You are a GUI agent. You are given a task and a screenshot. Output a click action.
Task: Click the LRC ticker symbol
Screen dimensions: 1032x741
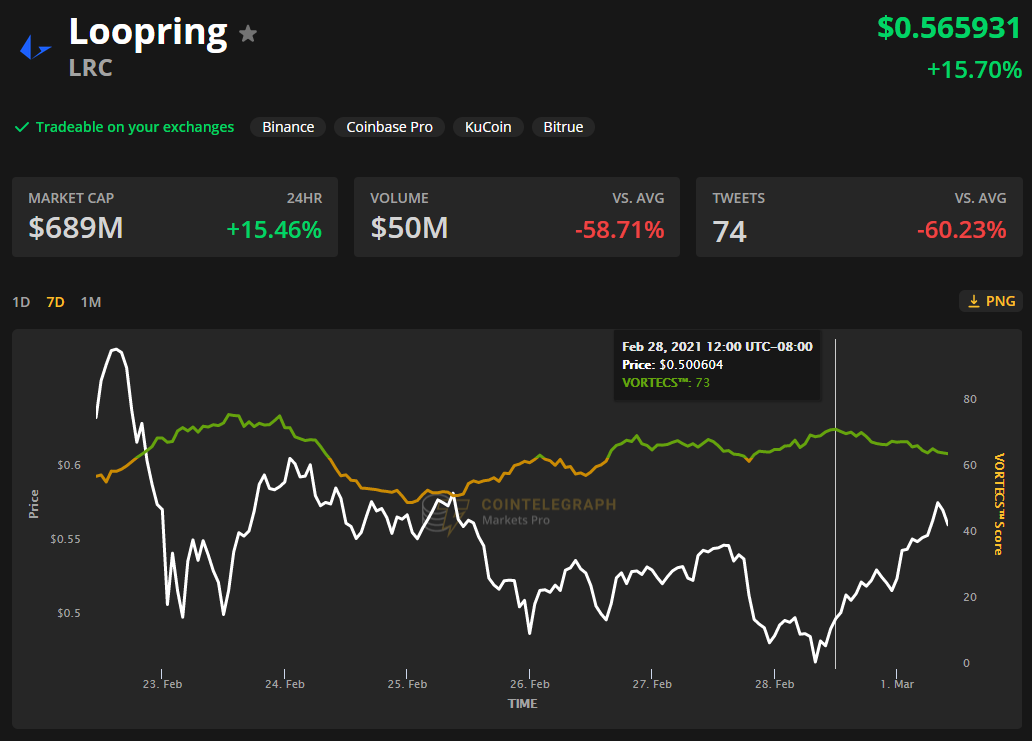point(91,68)
